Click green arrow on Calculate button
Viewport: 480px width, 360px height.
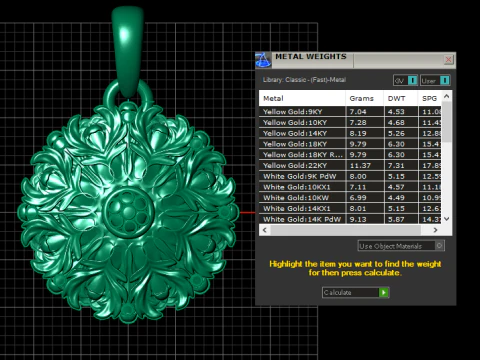(x=384, y=292)
